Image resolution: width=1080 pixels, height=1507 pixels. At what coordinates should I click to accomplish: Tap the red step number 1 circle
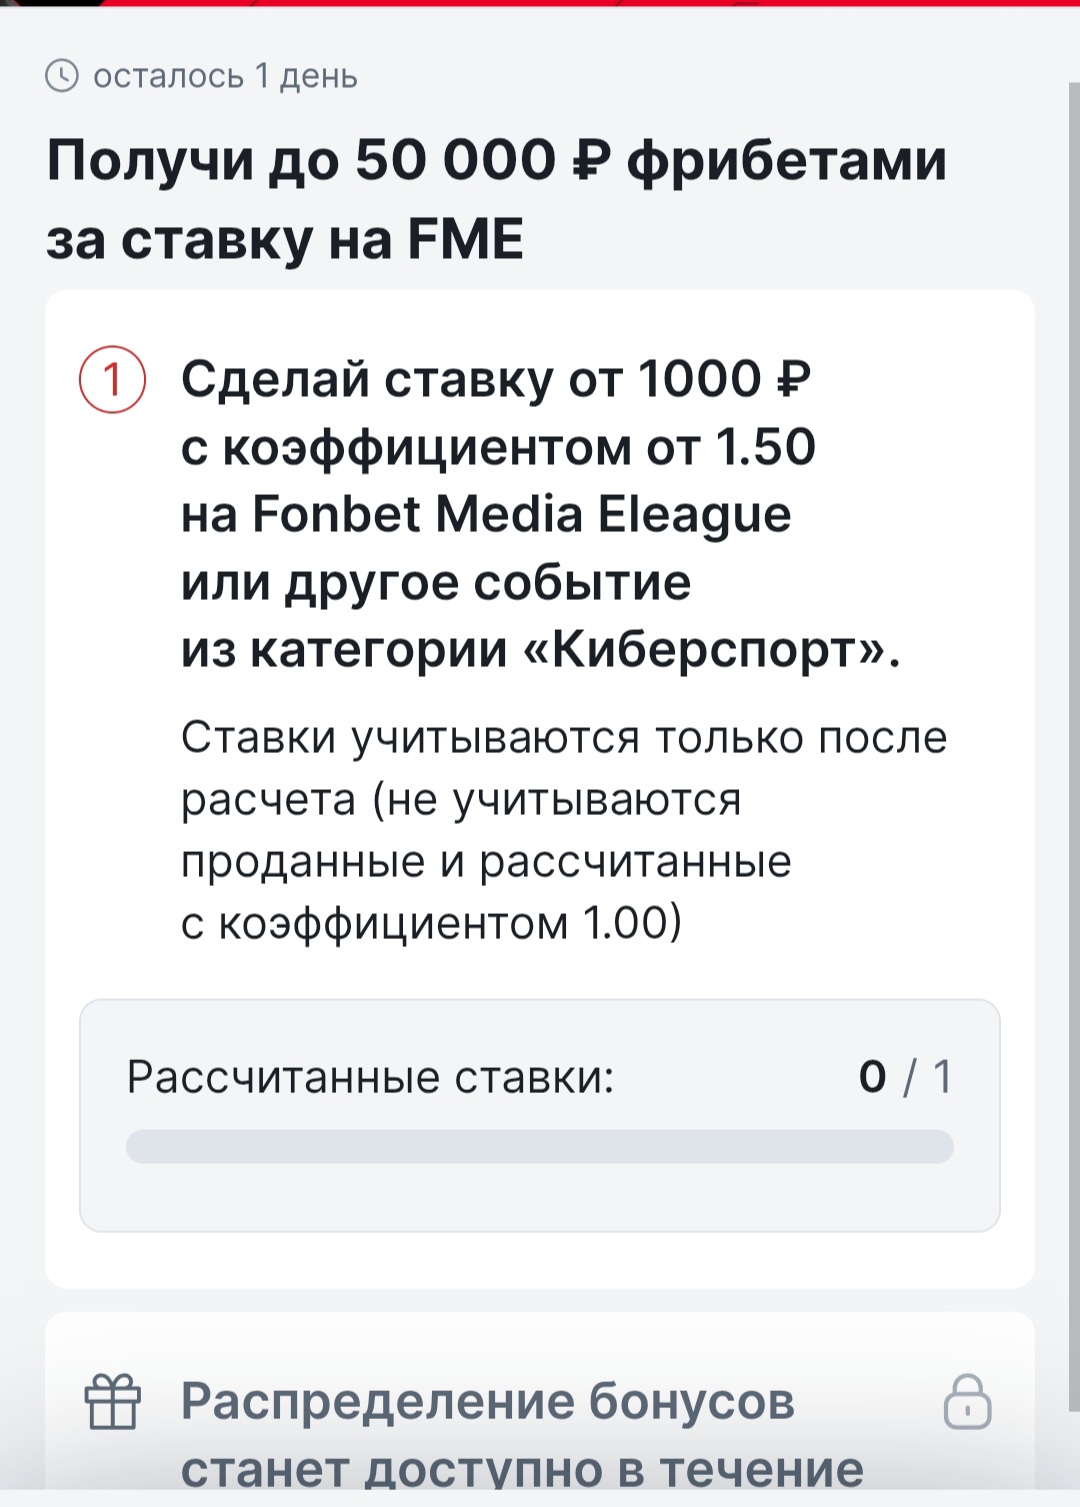[113, 380]
